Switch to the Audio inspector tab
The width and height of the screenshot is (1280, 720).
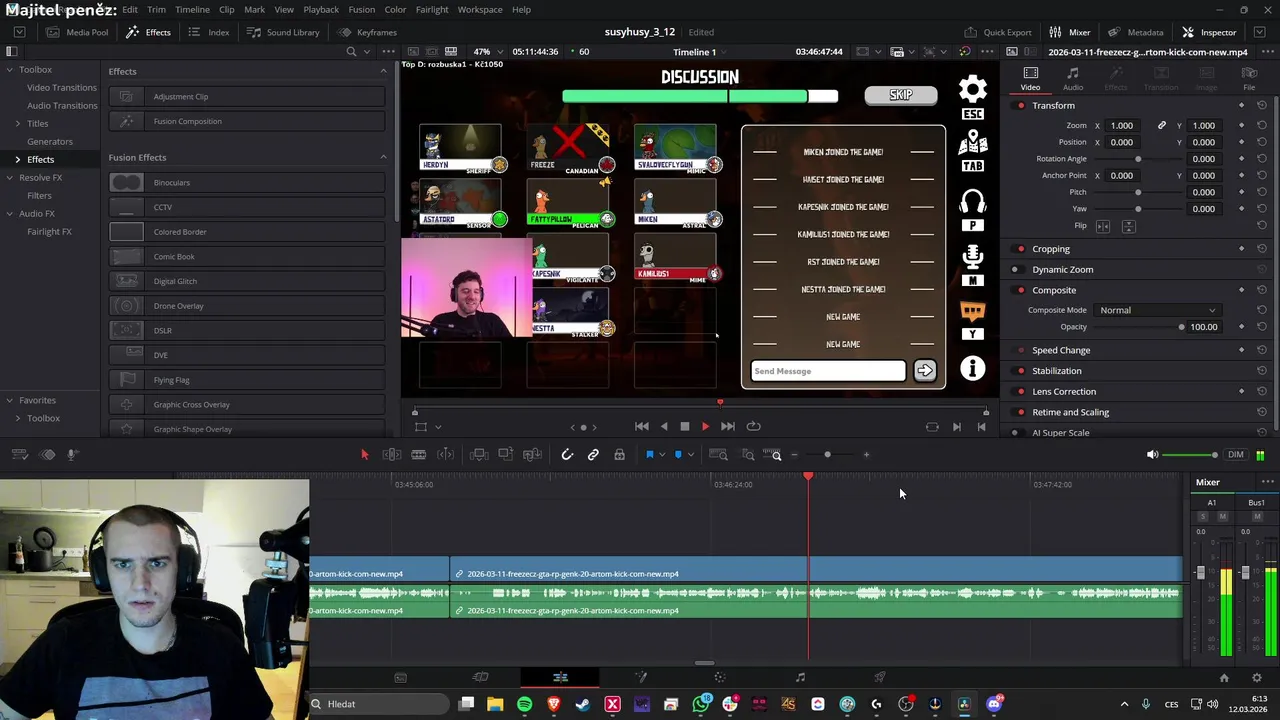pyautogui.click(x=1072, y=79)
